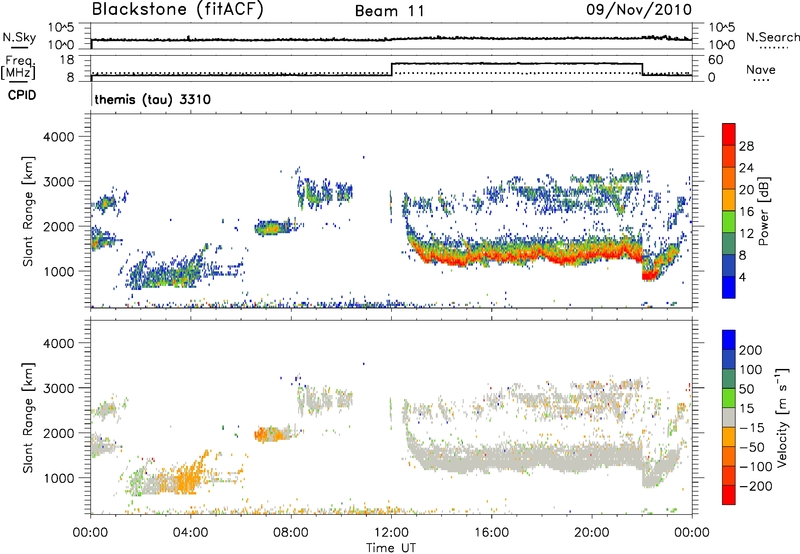Click the "-50" label on Velocity colorbar
The width and height of the screenshot is (800, 554).
[752, 447]
